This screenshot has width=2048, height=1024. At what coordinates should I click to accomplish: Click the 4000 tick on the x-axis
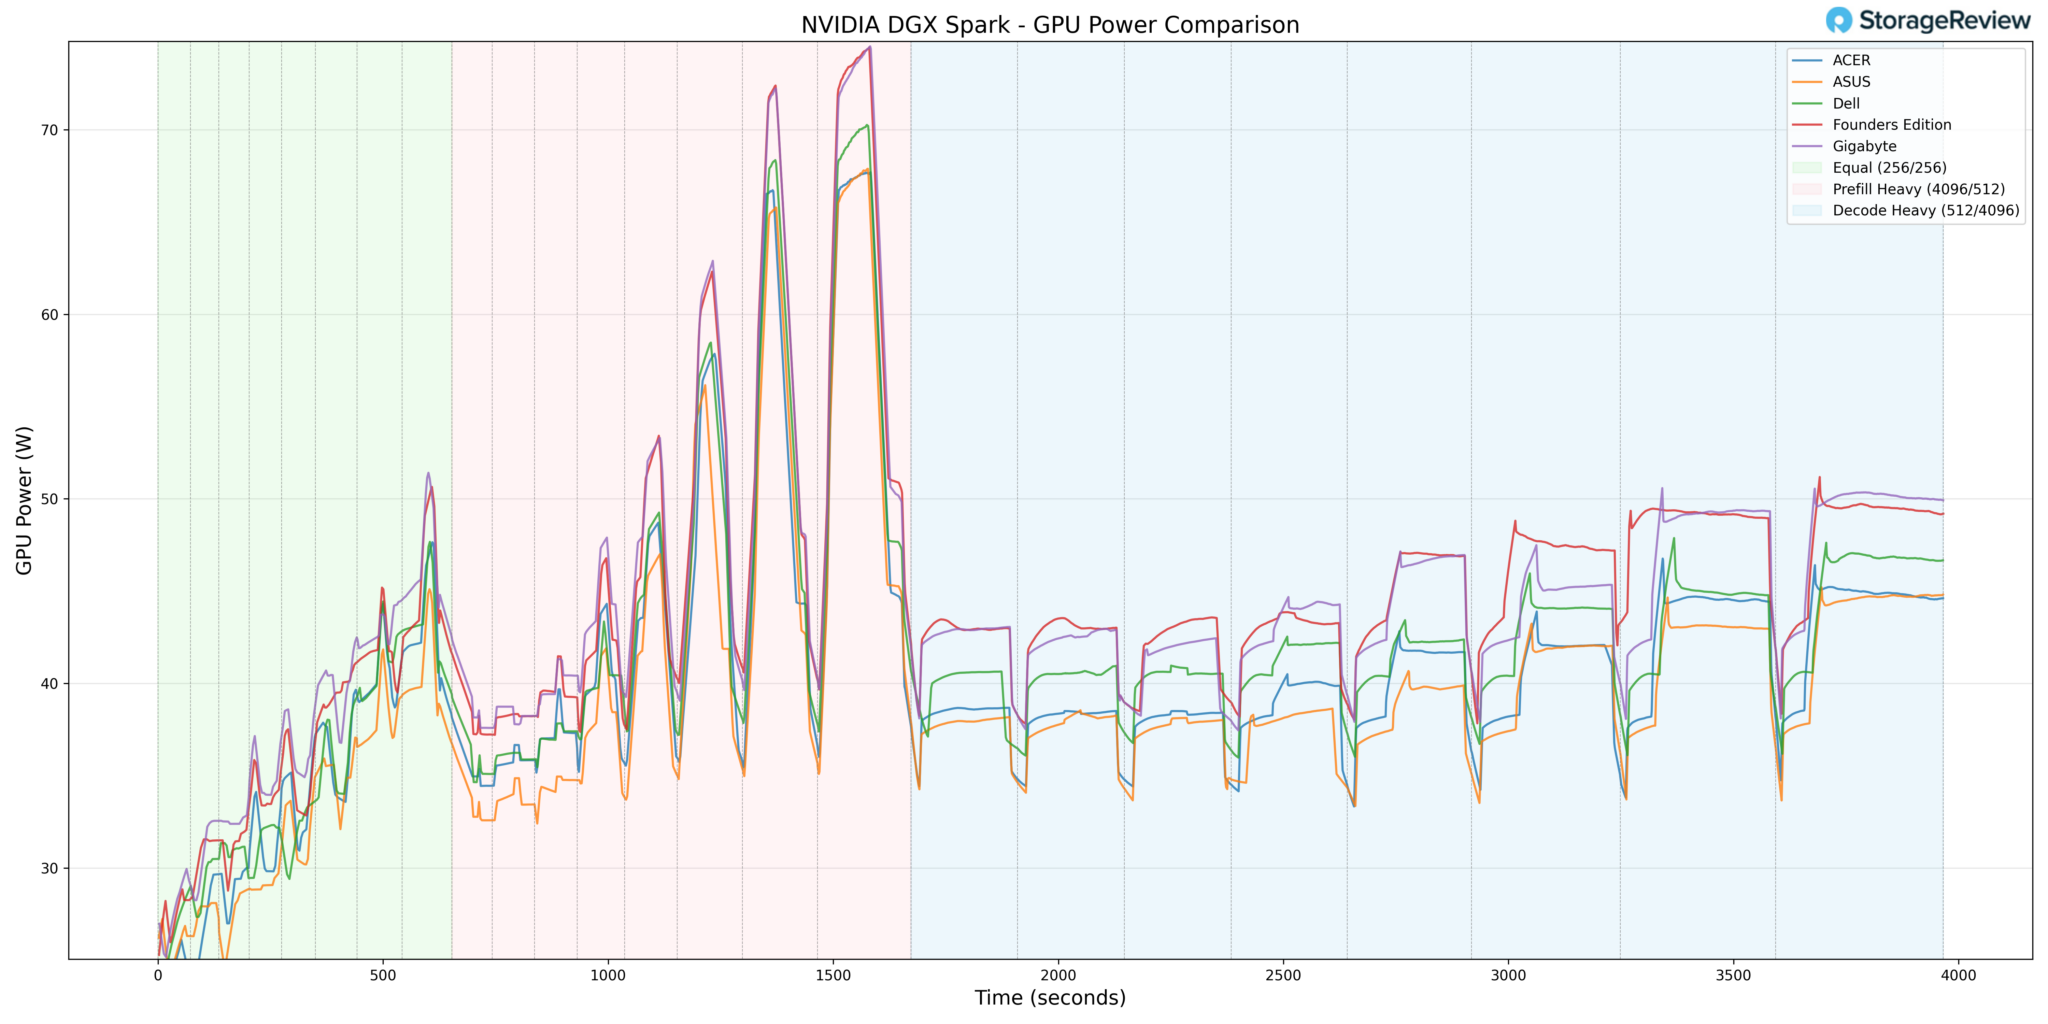1958,976
